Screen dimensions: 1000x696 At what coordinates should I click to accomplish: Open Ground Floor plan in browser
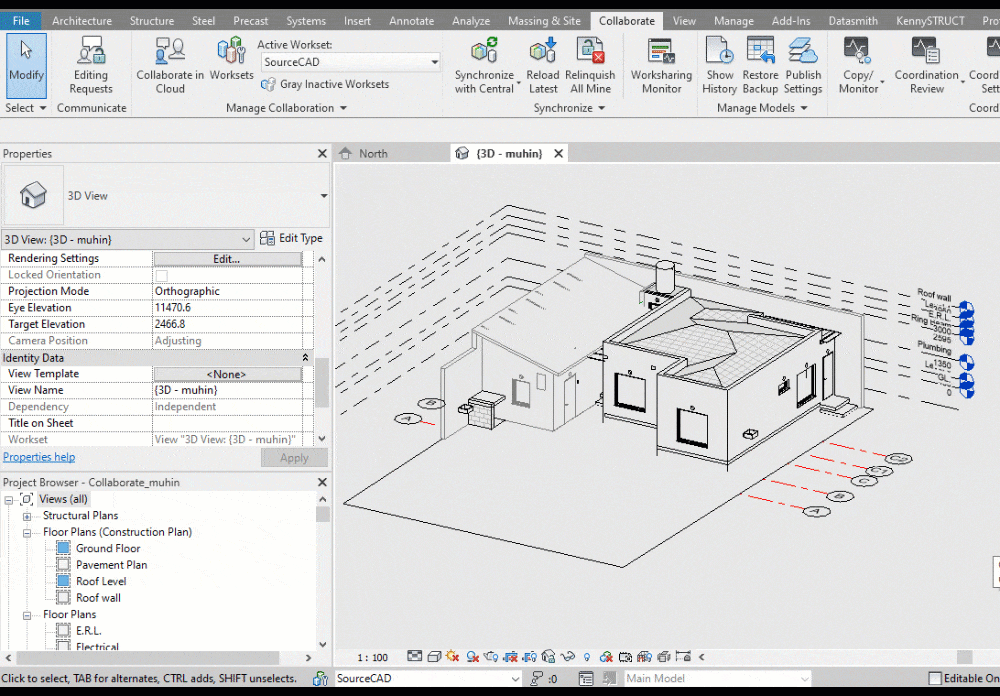pos(108,549)
